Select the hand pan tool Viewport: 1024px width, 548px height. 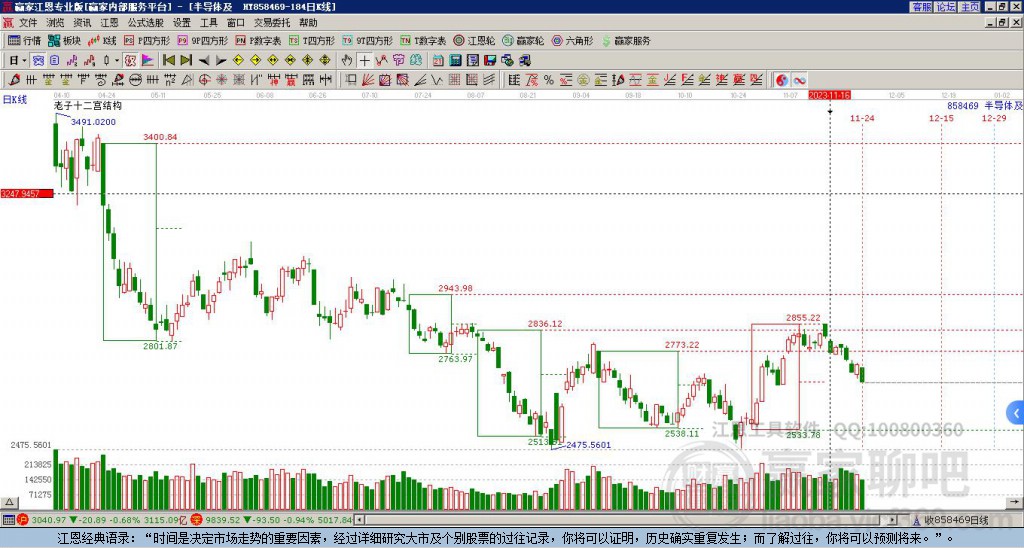pyautogui.click(x=347, y=61)
